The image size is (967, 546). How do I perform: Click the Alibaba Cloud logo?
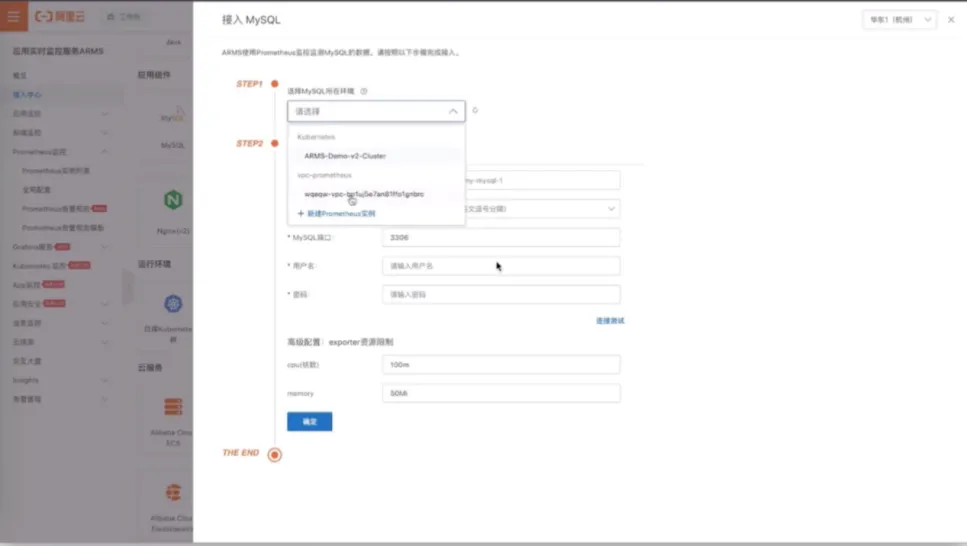coord(60,17)
